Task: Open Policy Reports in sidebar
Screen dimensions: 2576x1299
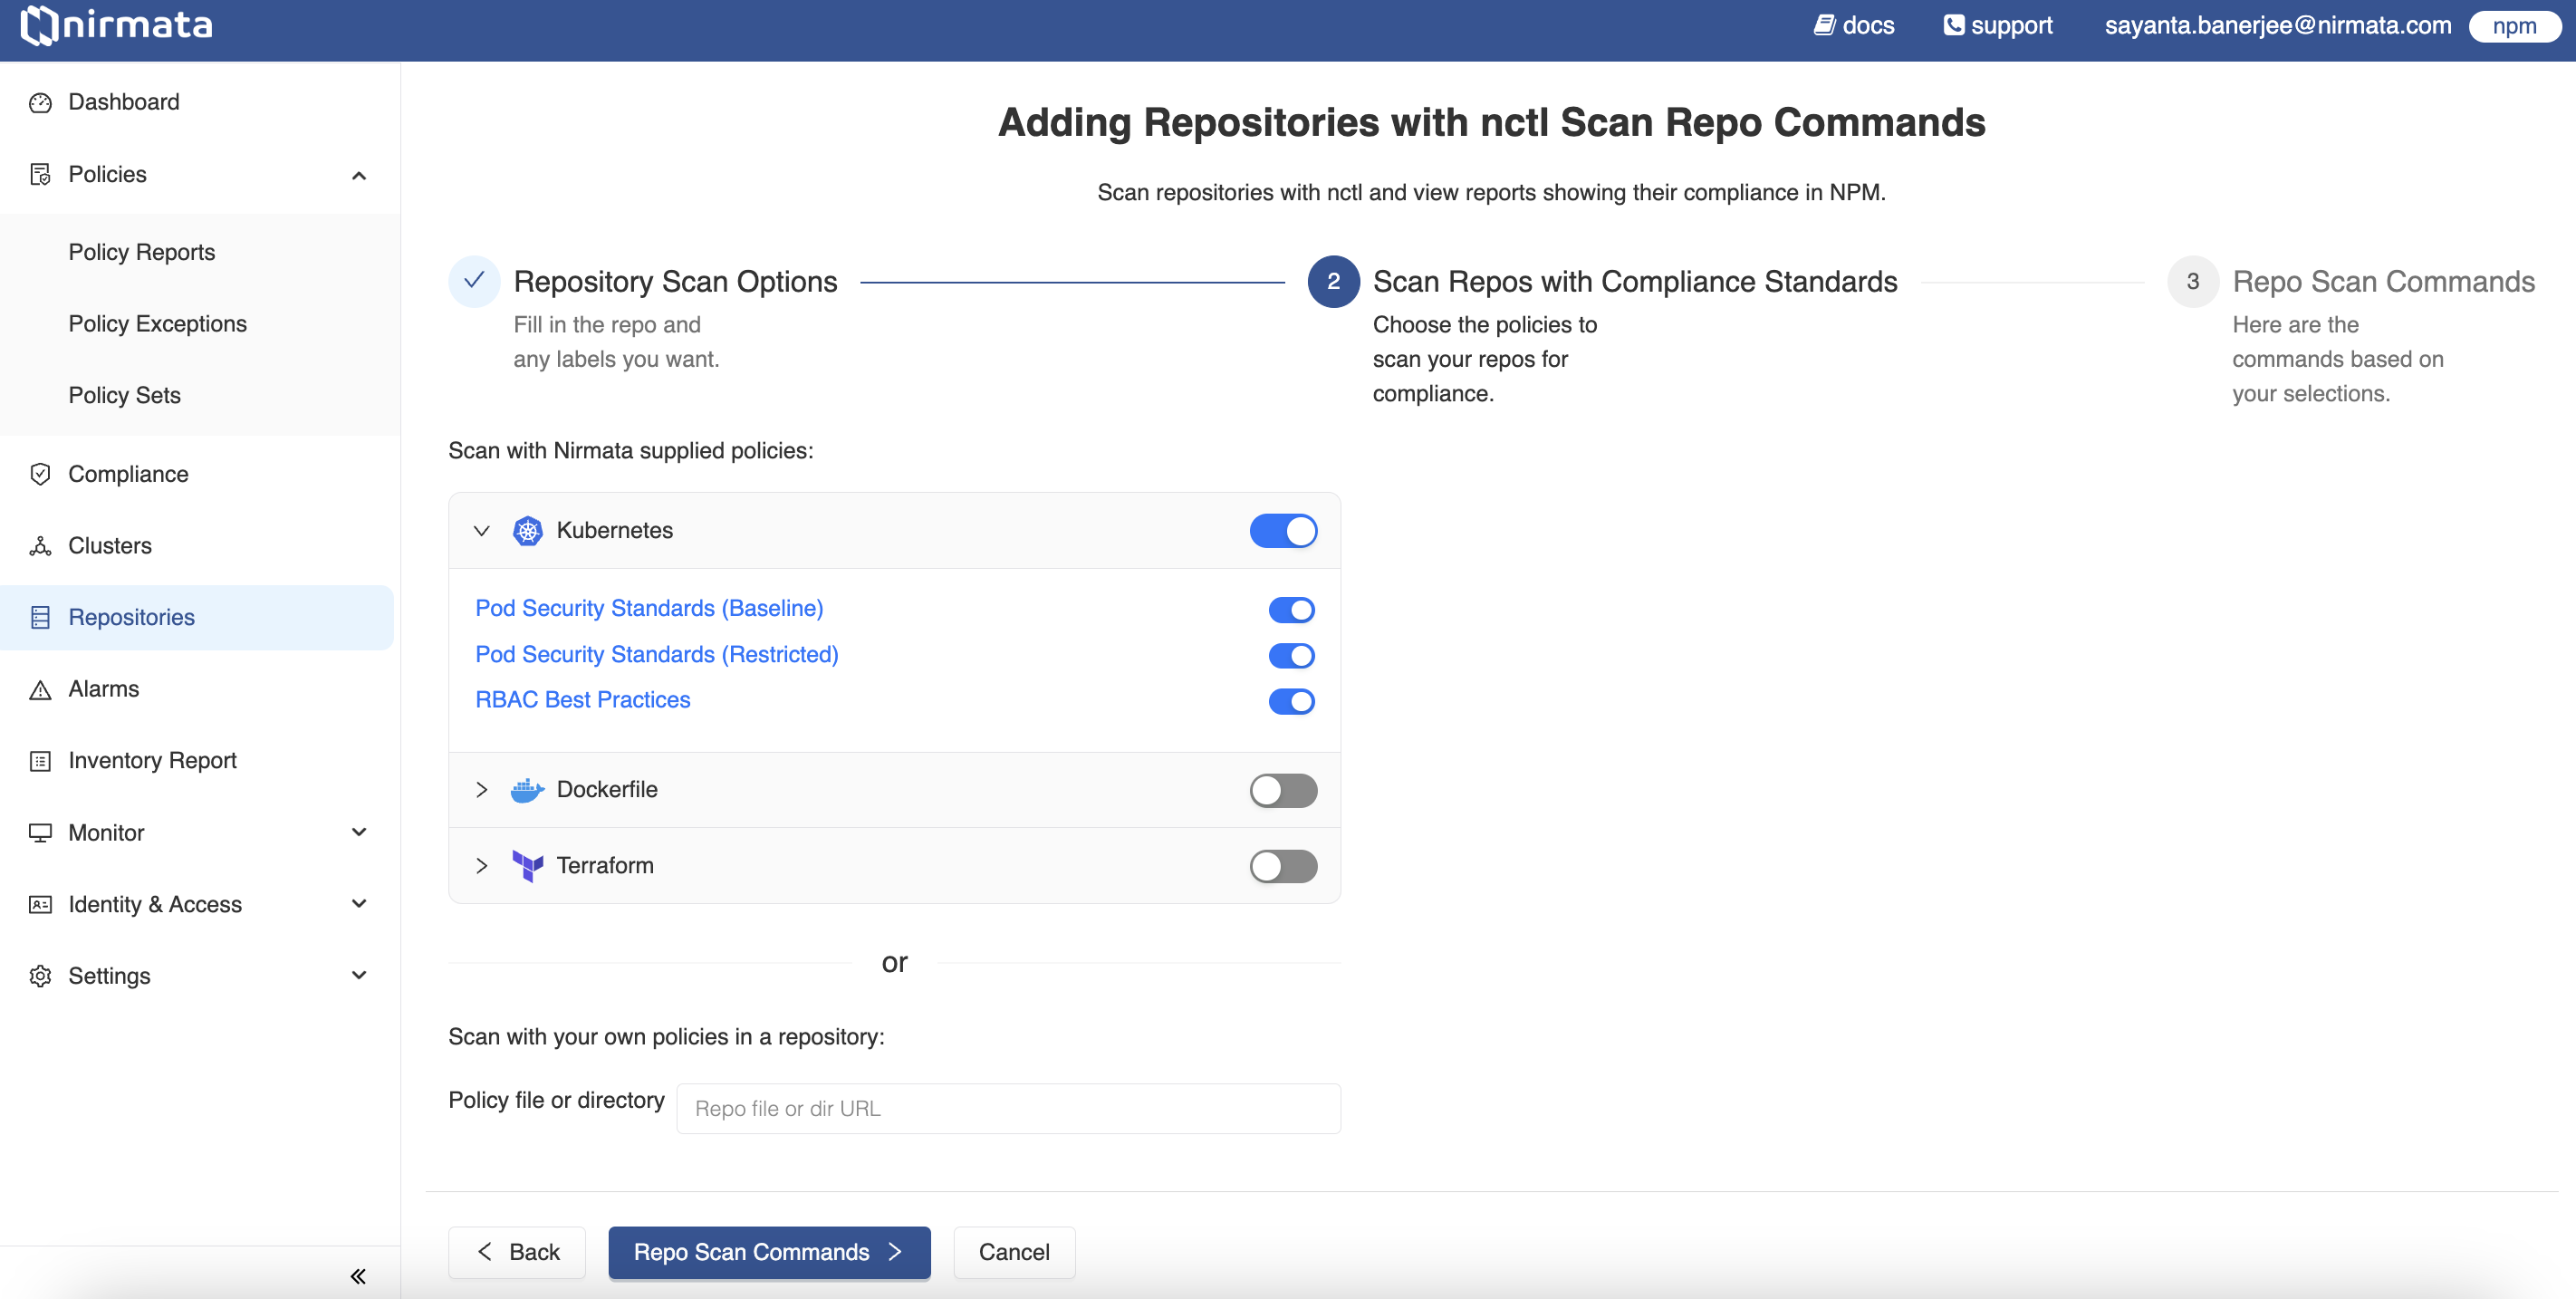Action: pos(142,252)
